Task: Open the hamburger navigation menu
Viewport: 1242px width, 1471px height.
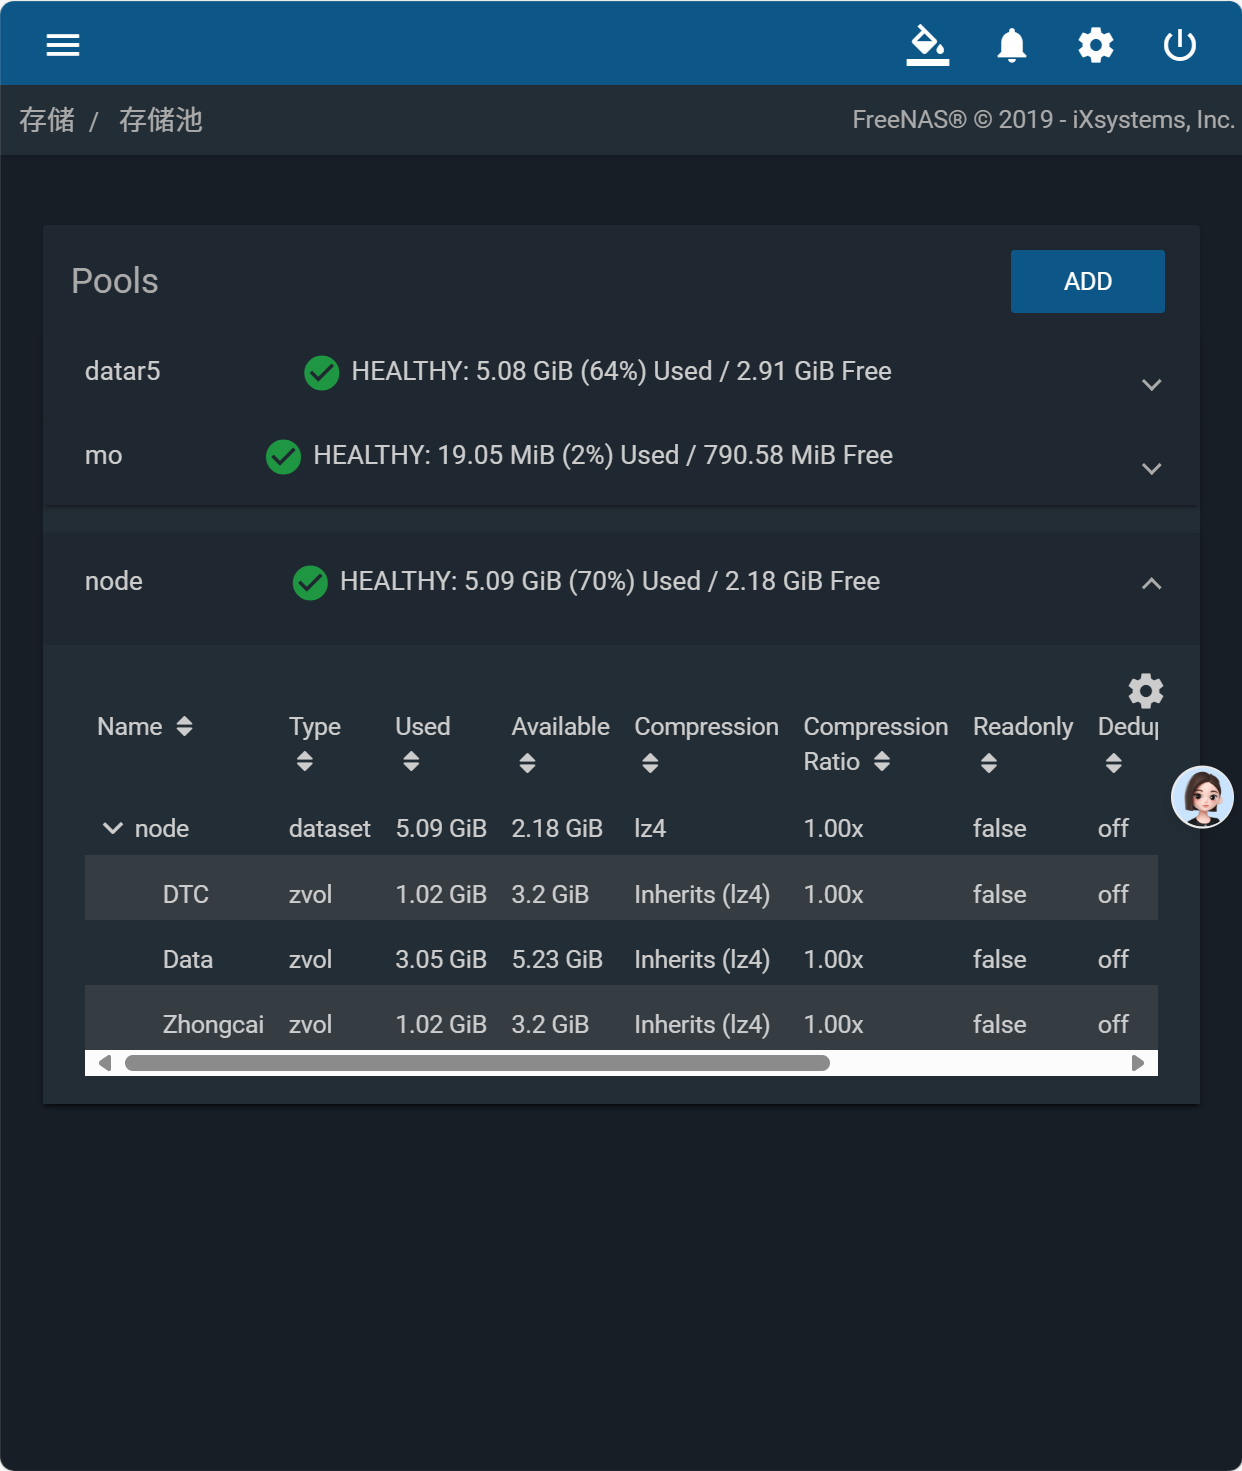Action: (x=63, y=45)
